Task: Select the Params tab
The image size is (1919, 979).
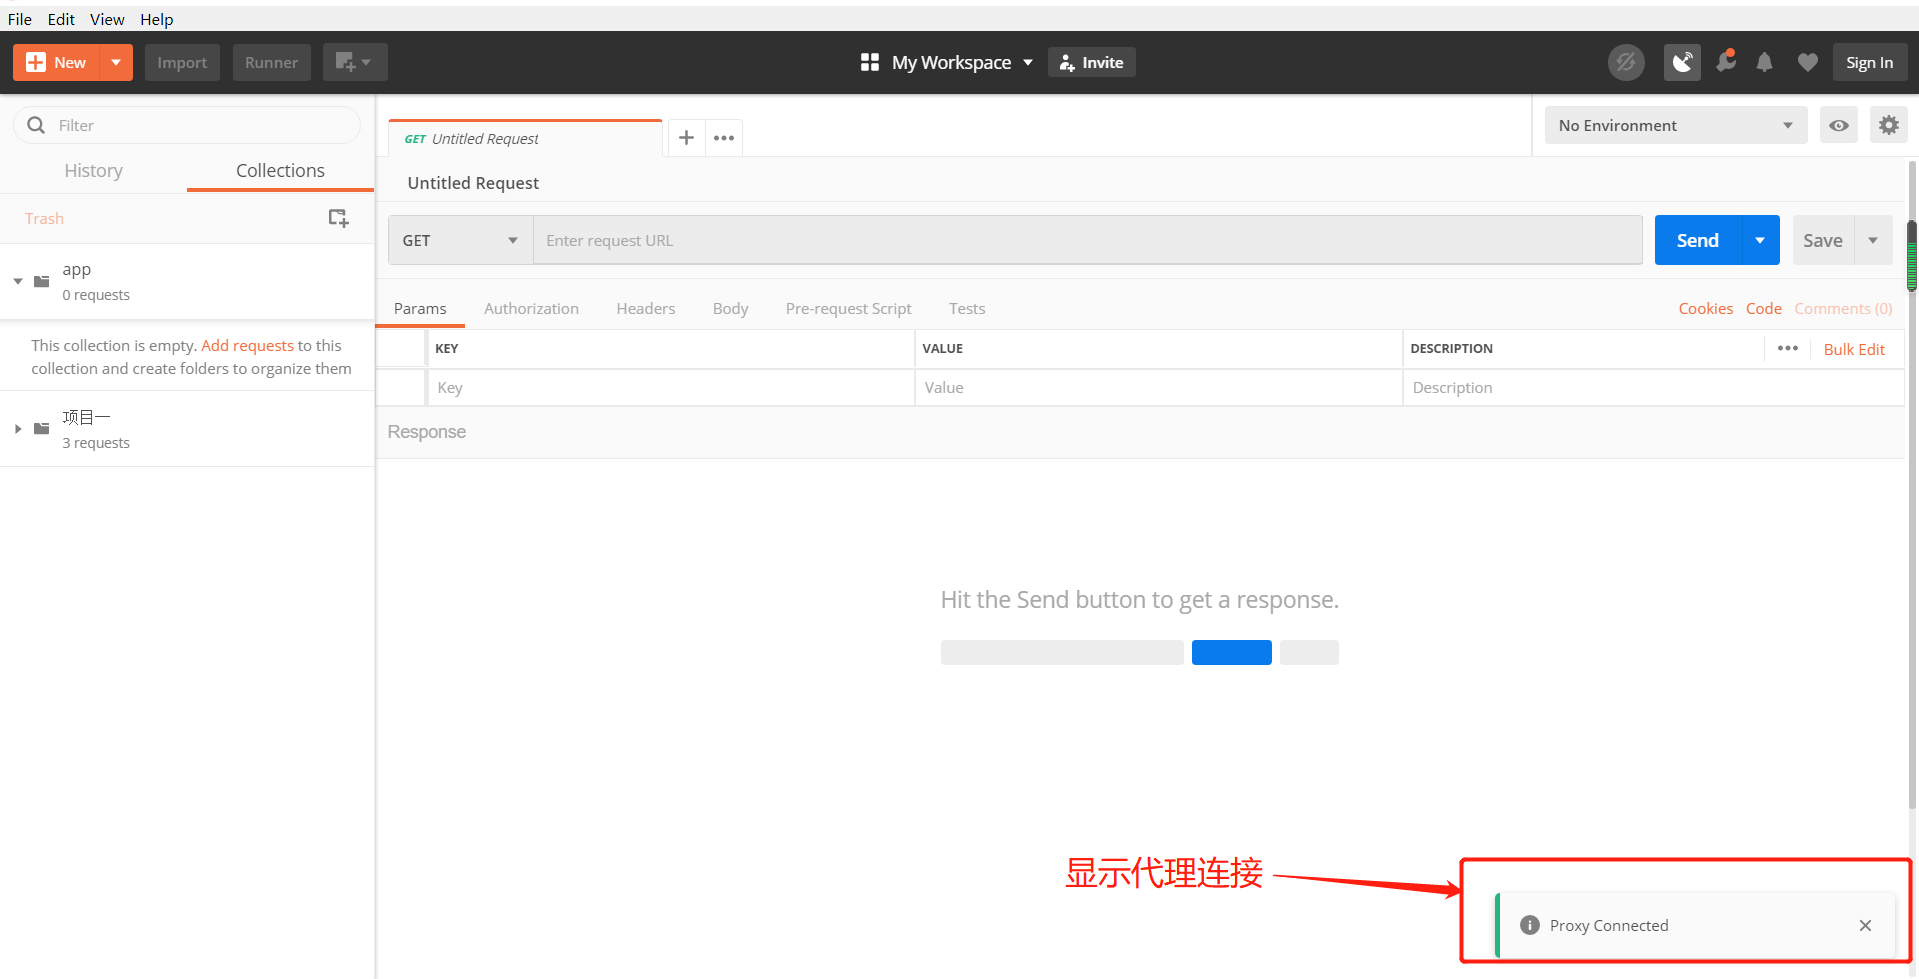Action: [x=420, y=309]
